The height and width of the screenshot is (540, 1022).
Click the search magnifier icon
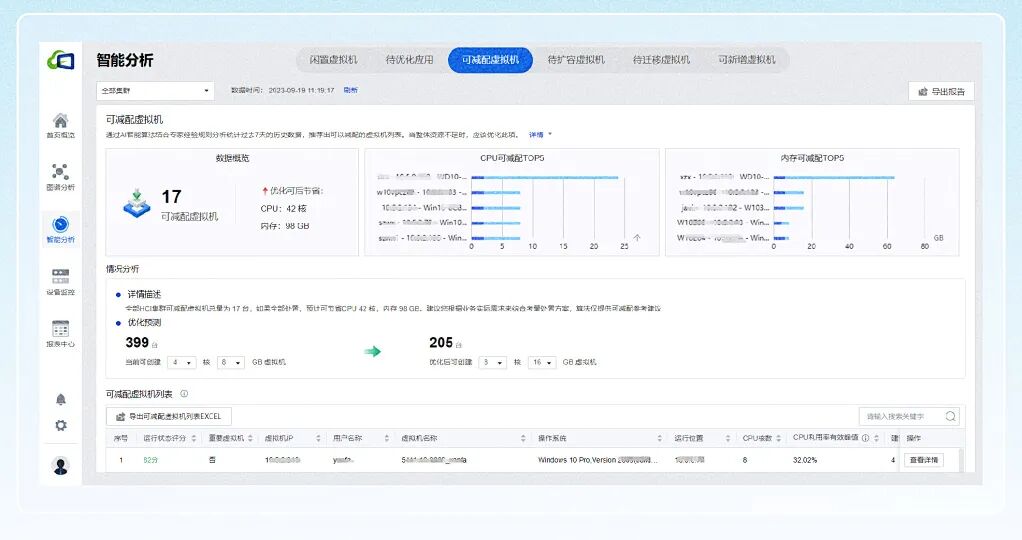click(950, 416)
